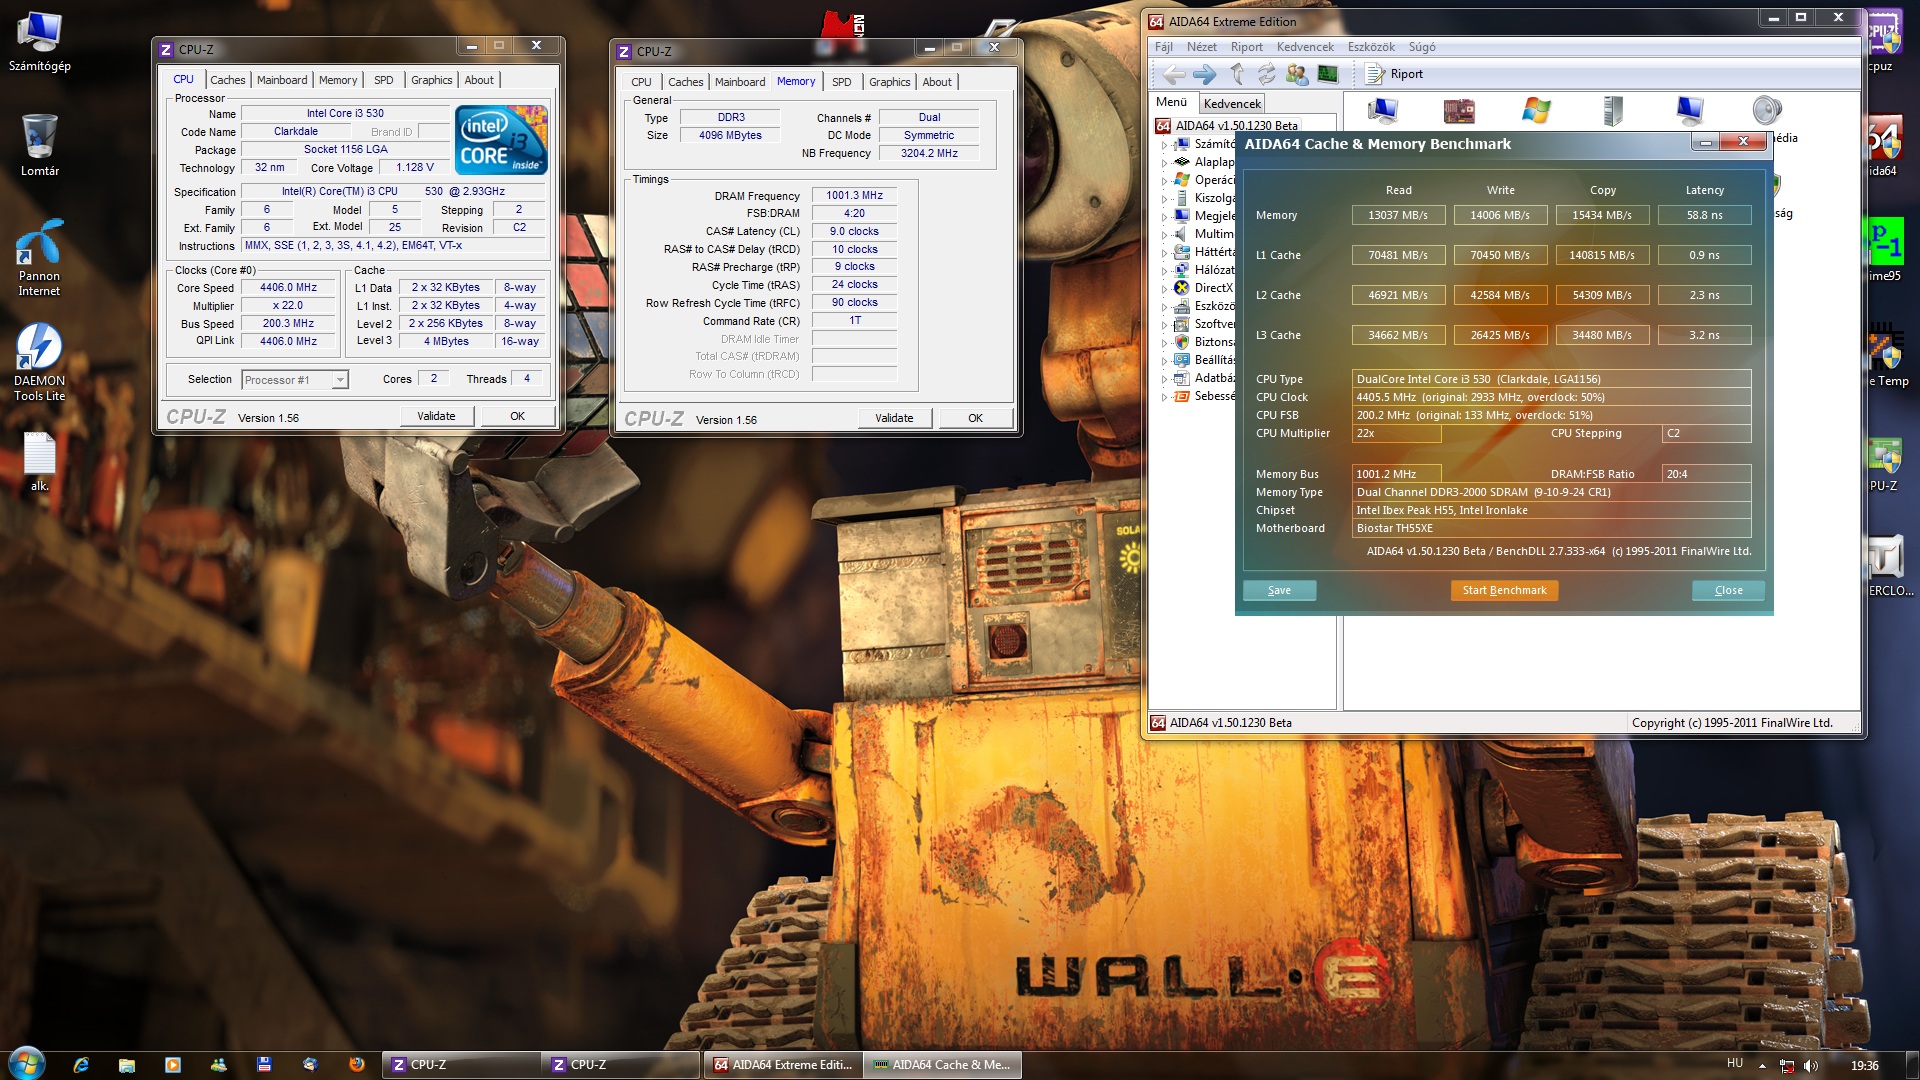Open the Kedvencek menu in AIDA64
The image size is (1920, 1080).
tap(1305, 47)
